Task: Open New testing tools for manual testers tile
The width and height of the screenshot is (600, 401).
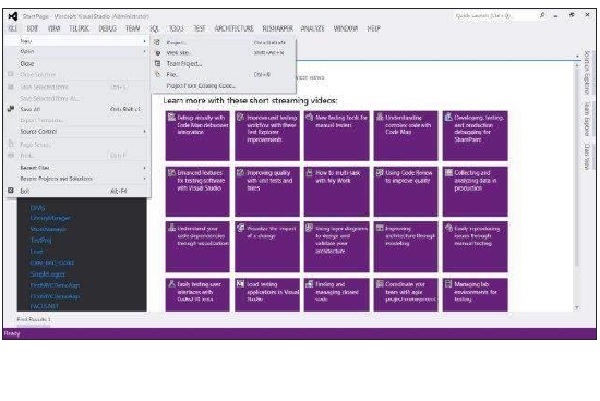Action: 336,135
